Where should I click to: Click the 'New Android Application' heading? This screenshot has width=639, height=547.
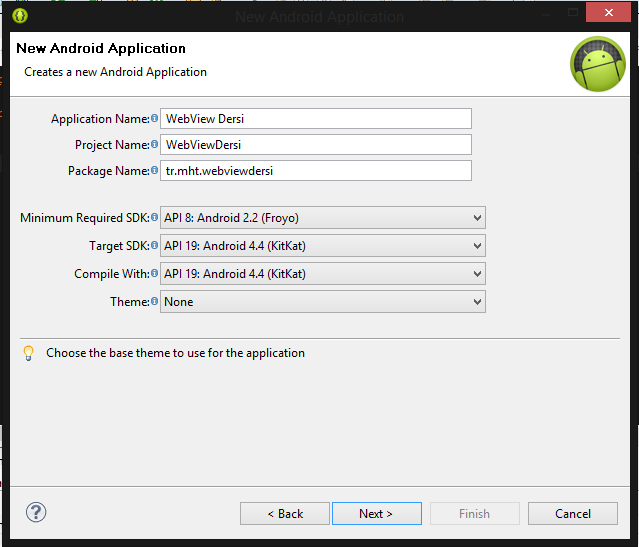(x=101, y=49)
